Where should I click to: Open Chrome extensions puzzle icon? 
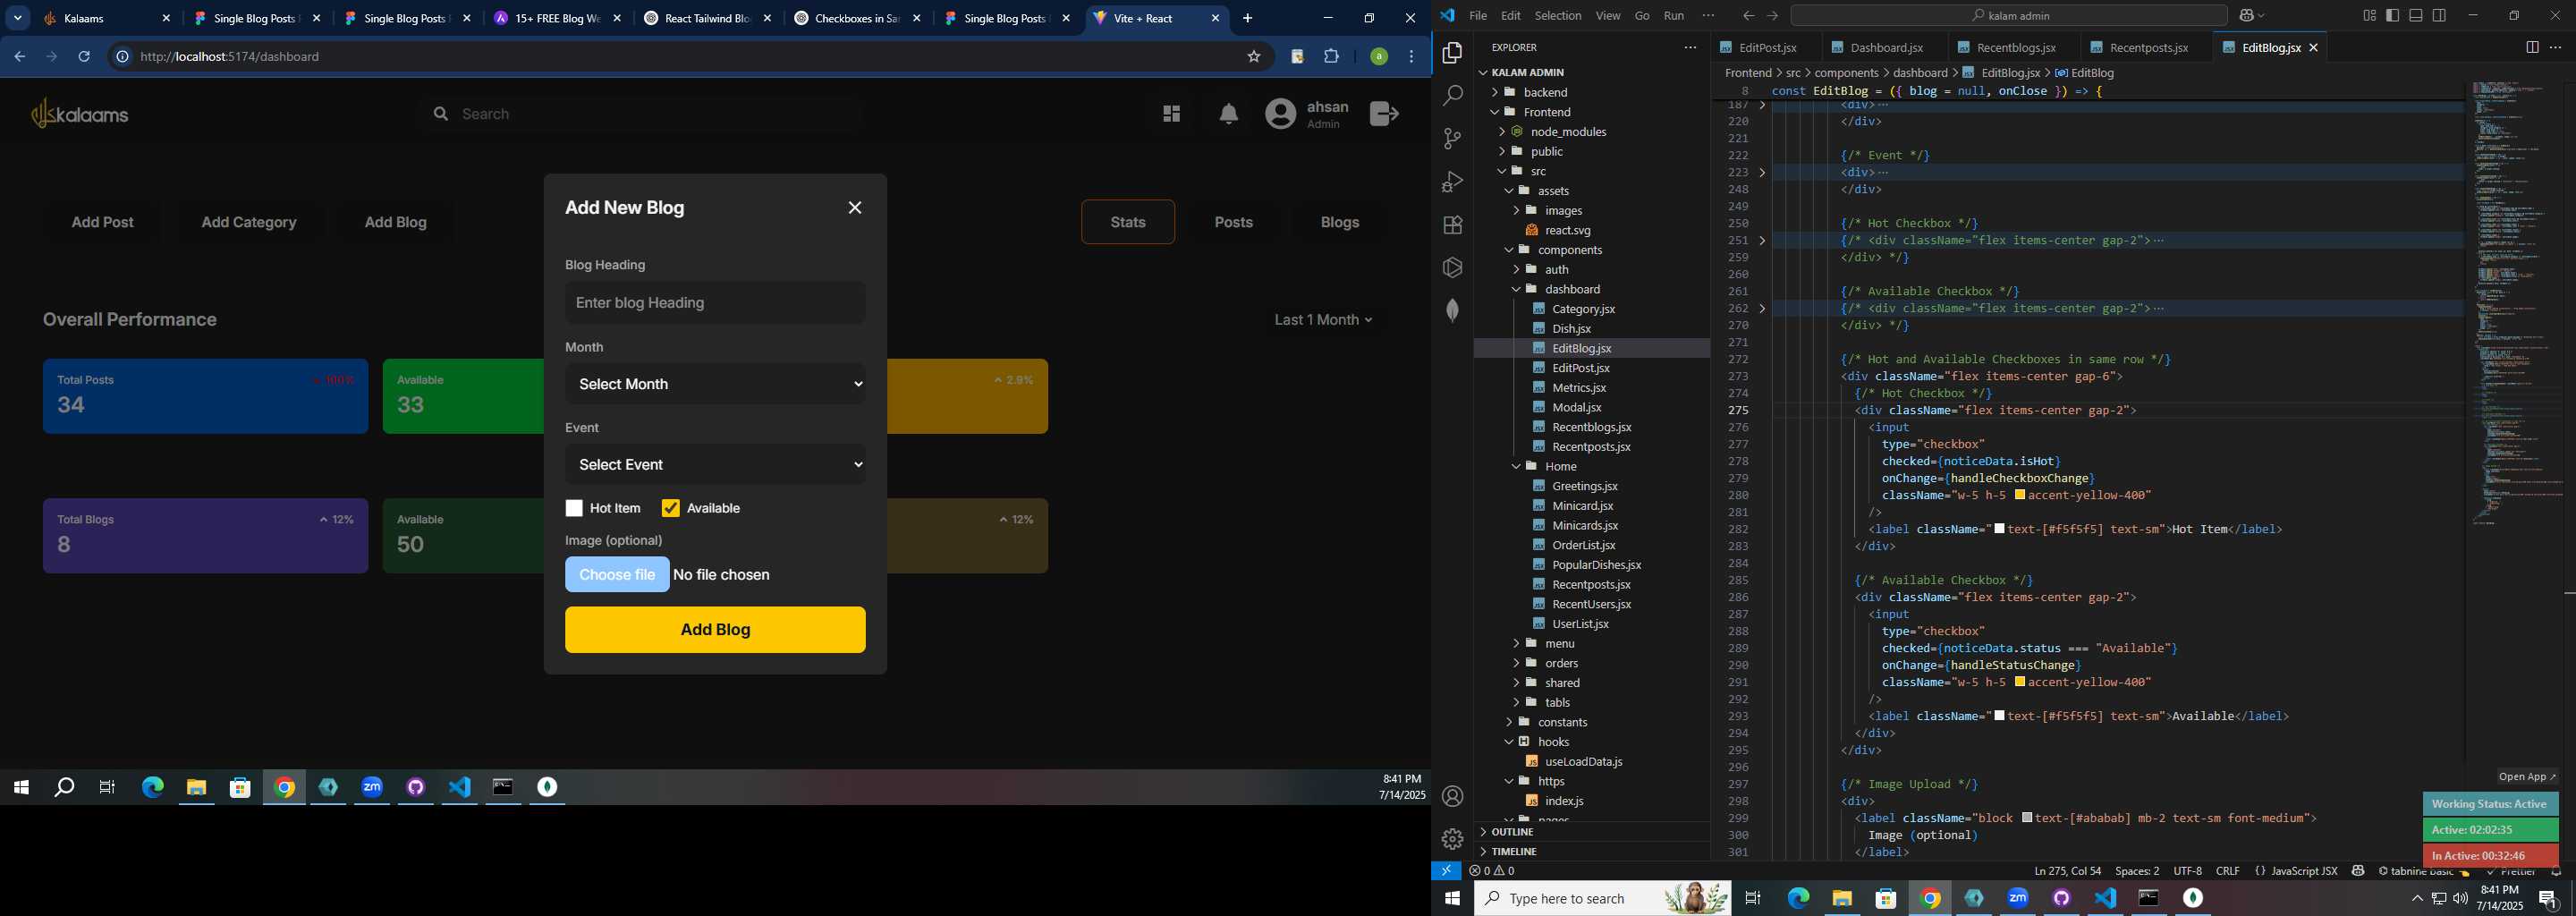click(x=1331, y=57)
